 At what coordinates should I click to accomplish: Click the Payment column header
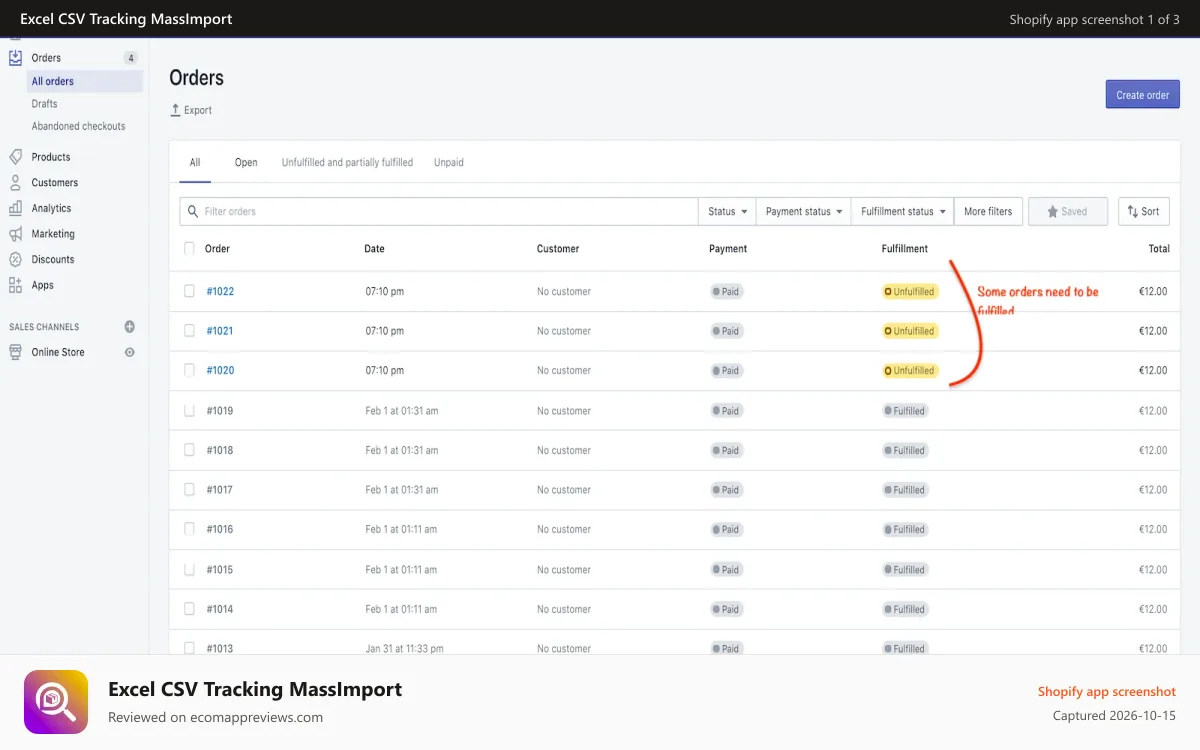[x=728, y=249]
